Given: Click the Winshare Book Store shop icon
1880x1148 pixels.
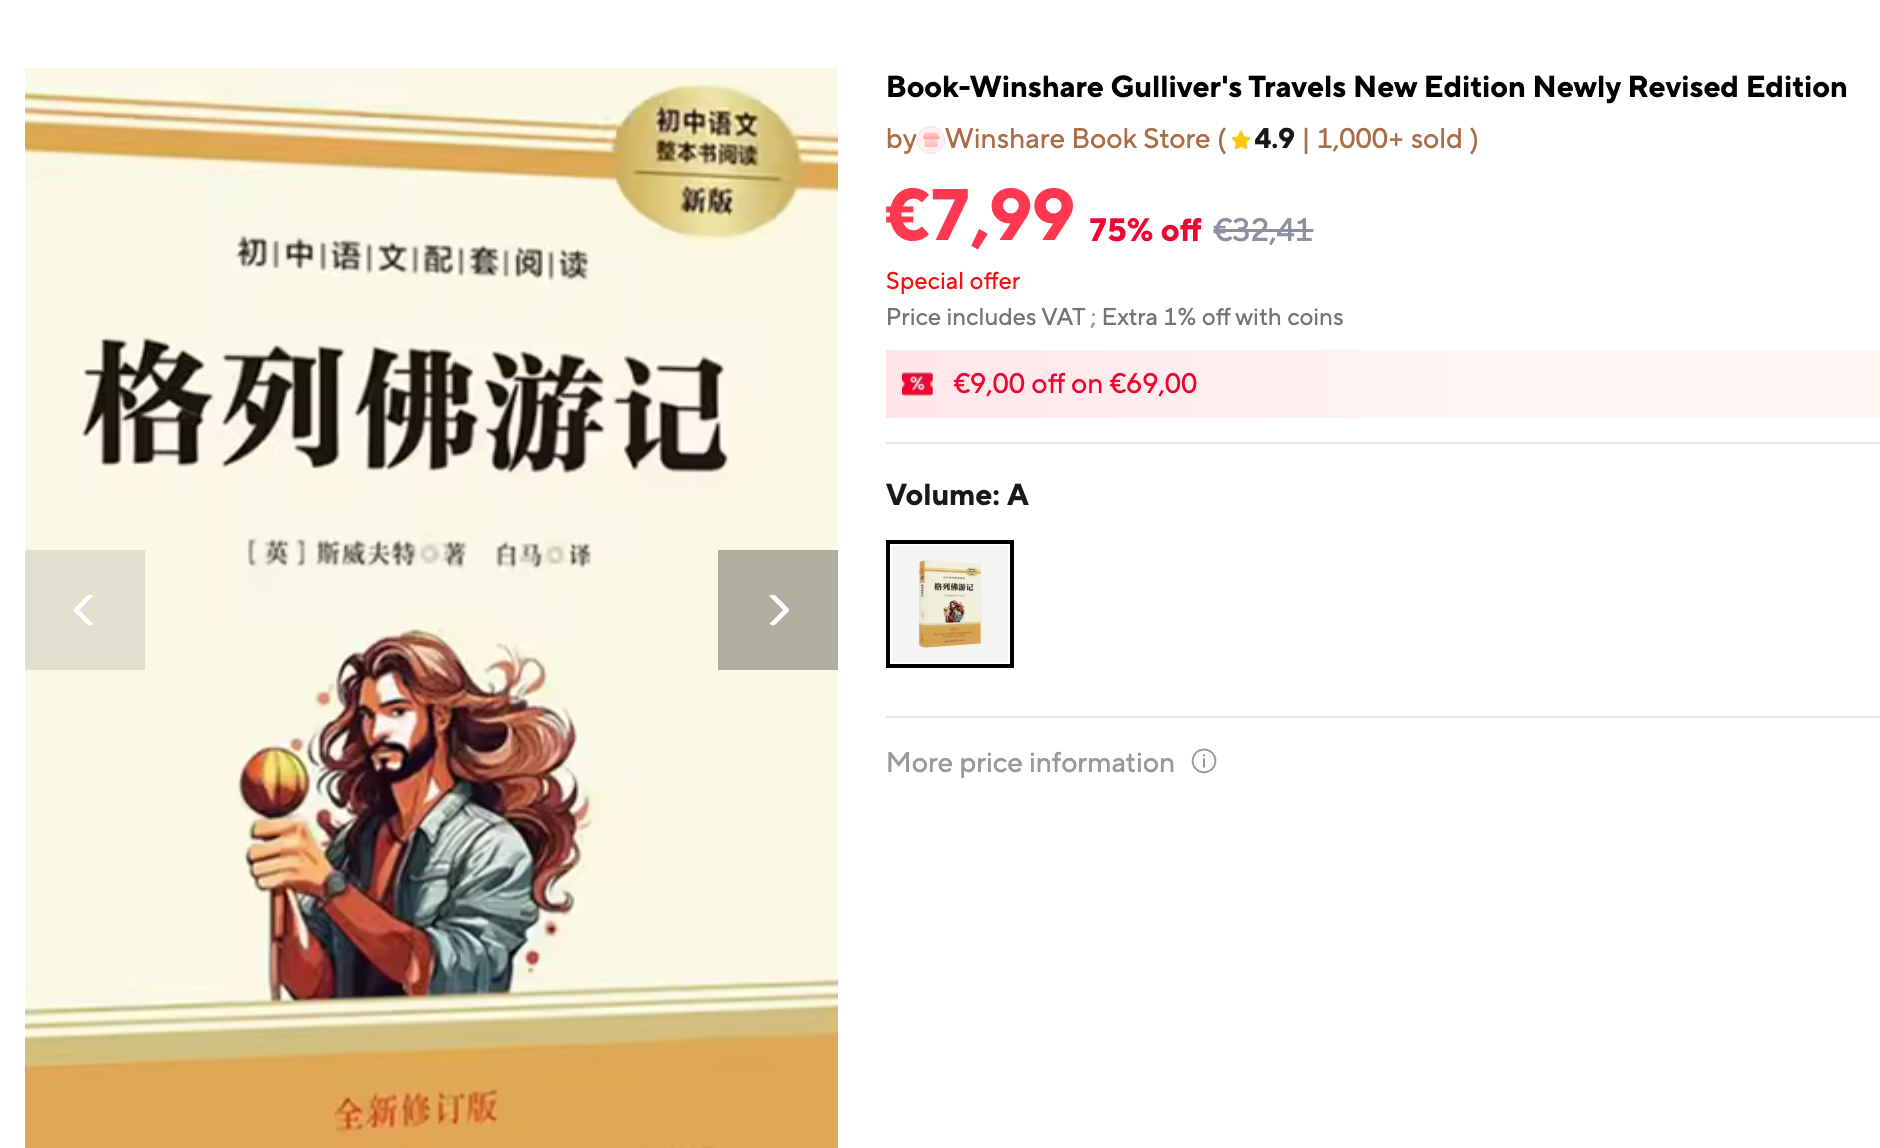Looking at the screenshot, I should [x=931, y=139].
